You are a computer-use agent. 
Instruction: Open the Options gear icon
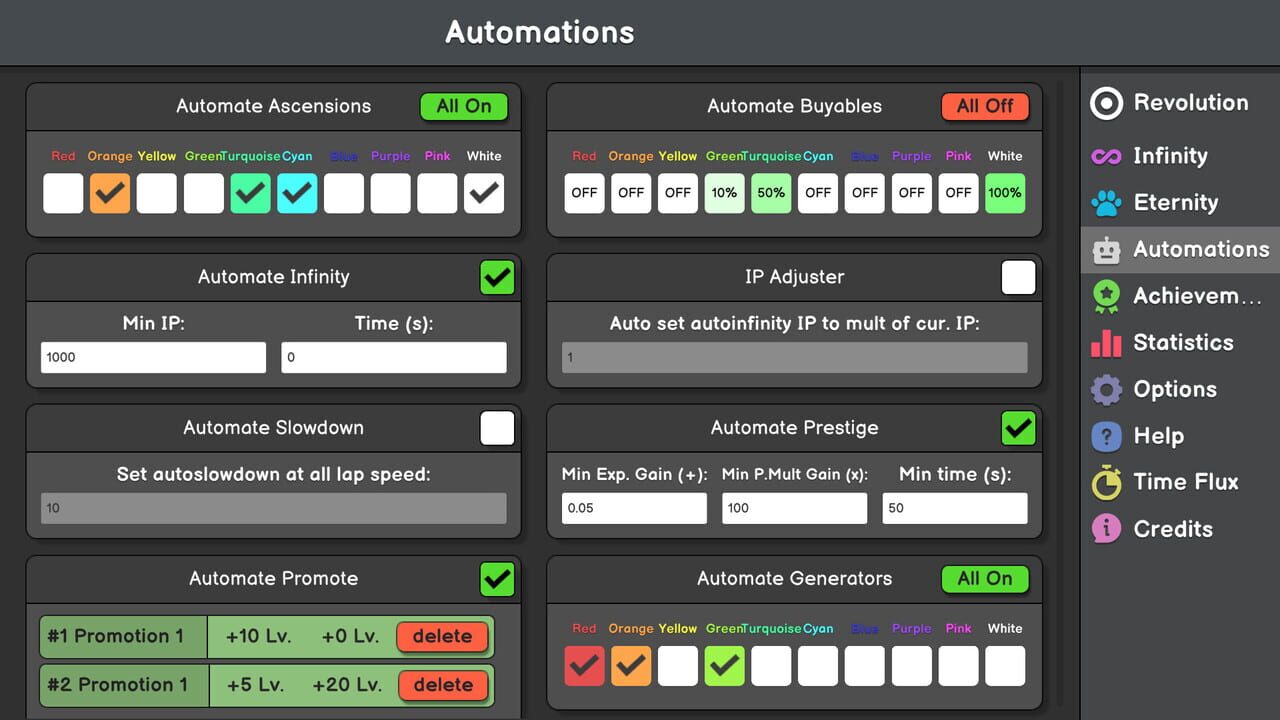(x=1107, y=389)
